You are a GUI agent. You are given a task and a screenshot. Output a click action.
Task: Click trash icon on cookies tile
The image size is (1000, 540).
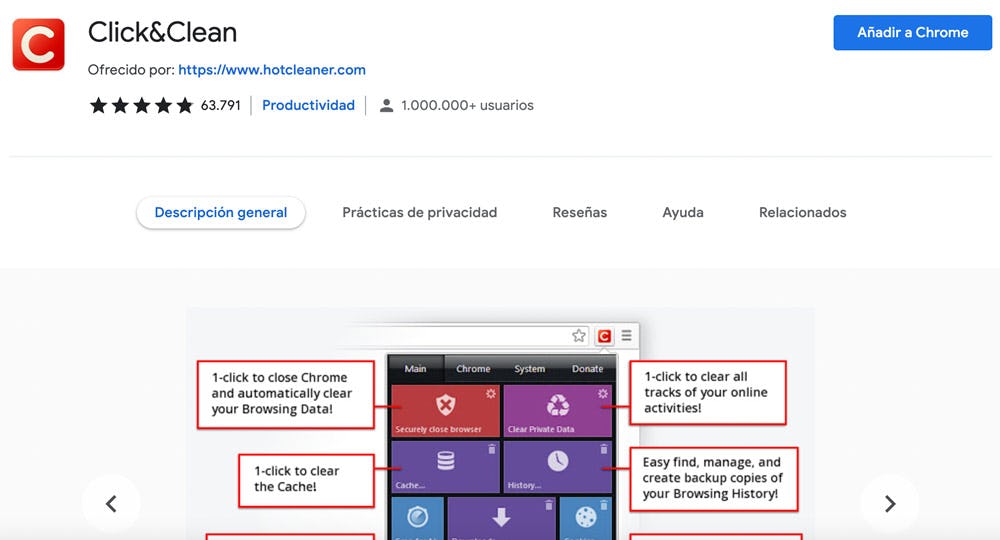pyautogui.click(x=604, y=505)
